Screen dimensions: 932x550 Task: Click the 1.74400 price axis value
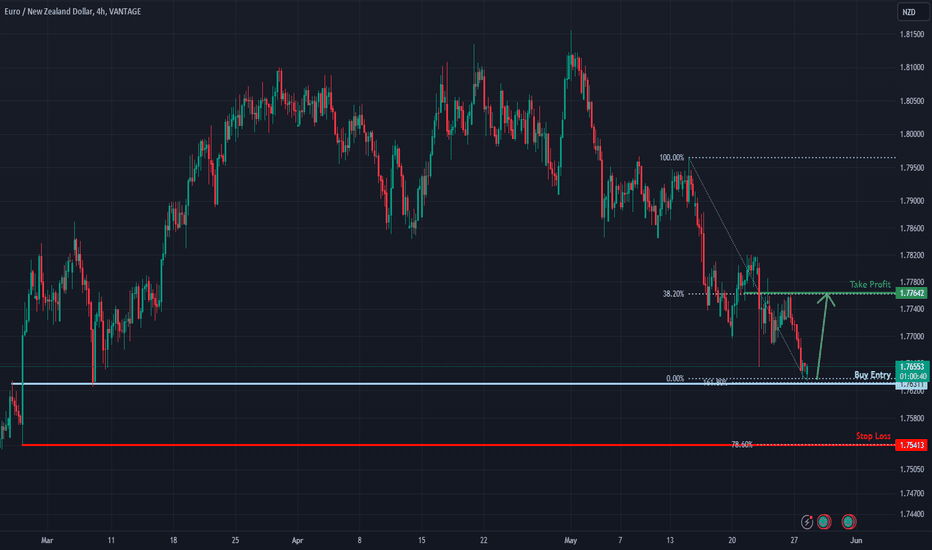coord(912,514)
